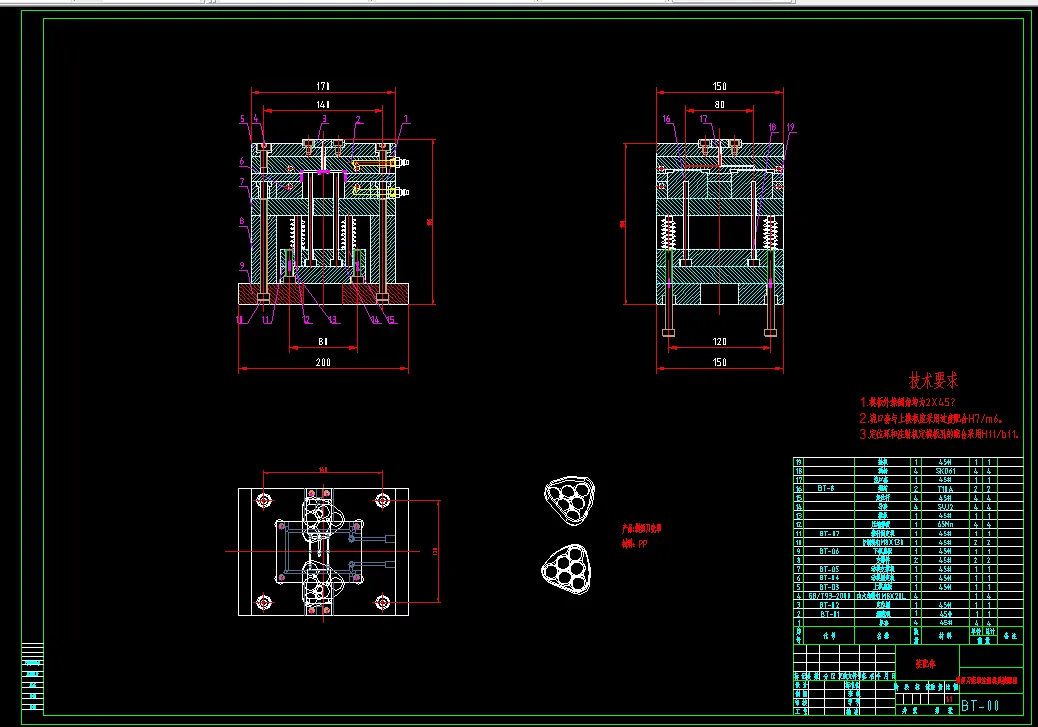Click the red PP material note
Image resolution: width=1038 pixels, height=727 pixels.
pos(634,544)
